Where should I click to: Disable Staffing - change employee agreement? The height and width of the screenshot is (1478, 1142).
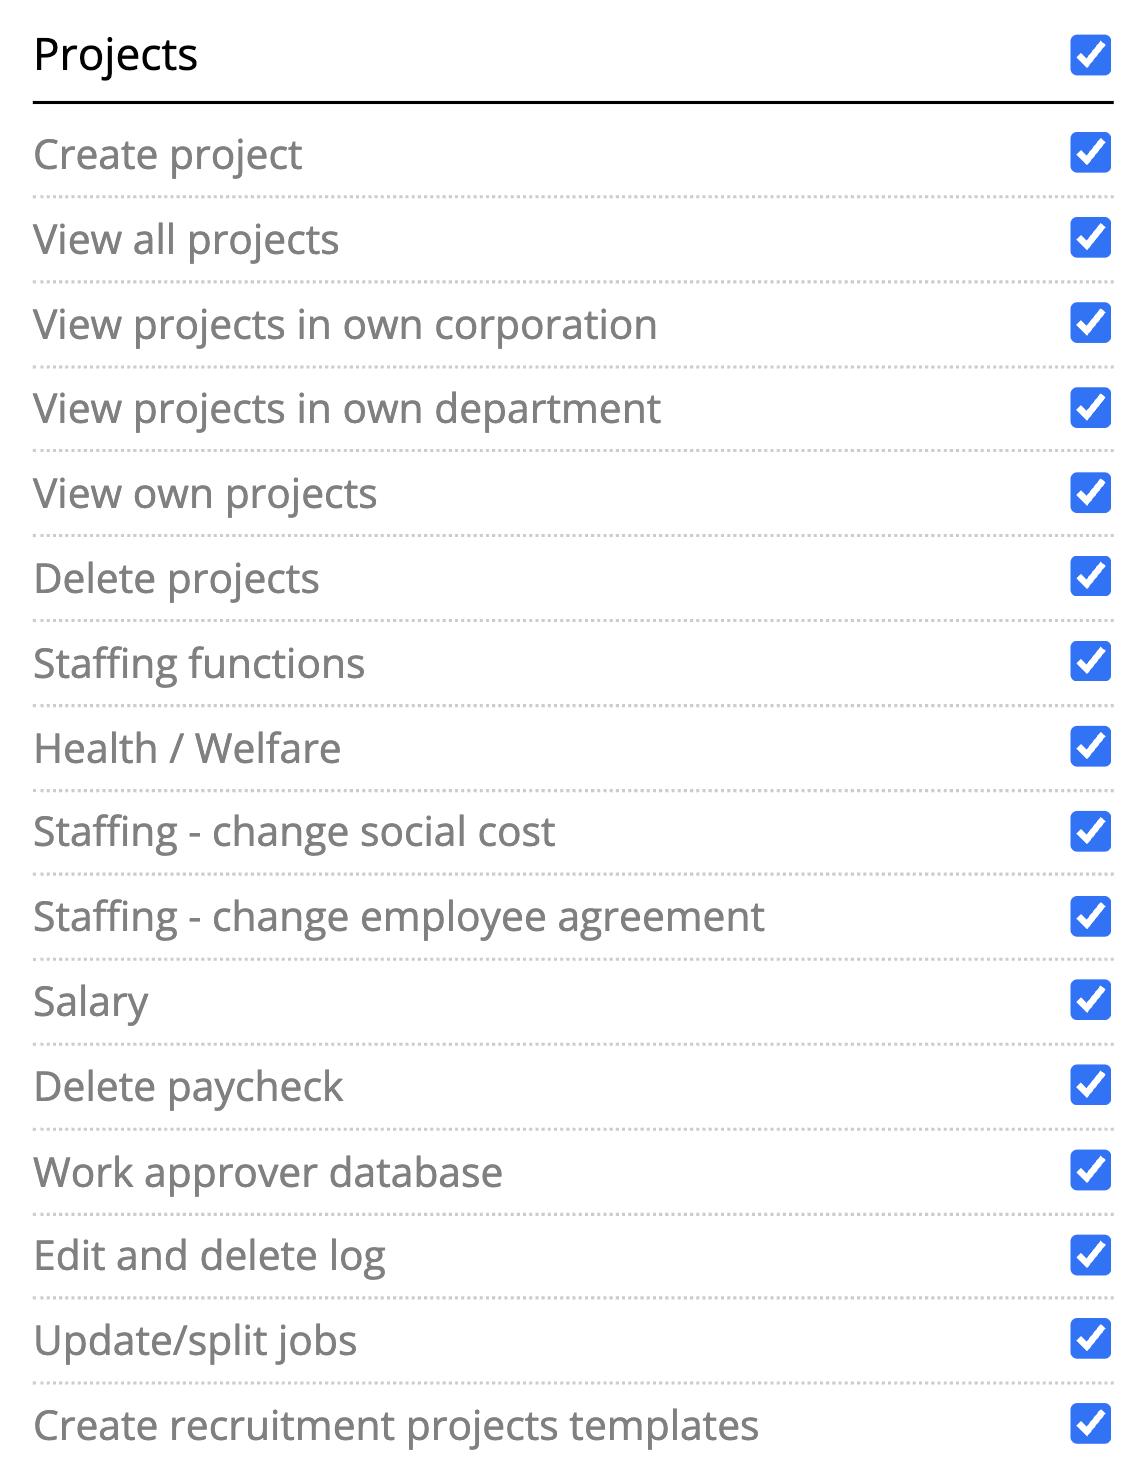point(1090,916)
